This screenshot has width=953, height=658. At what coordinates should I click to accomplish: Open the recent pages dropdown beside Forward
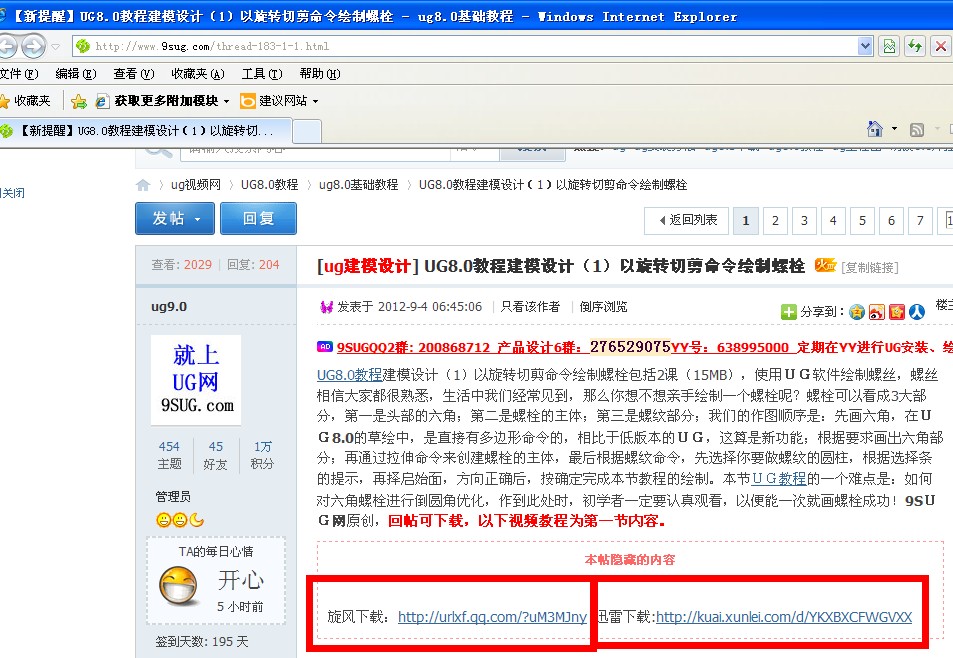coord(56,47)
